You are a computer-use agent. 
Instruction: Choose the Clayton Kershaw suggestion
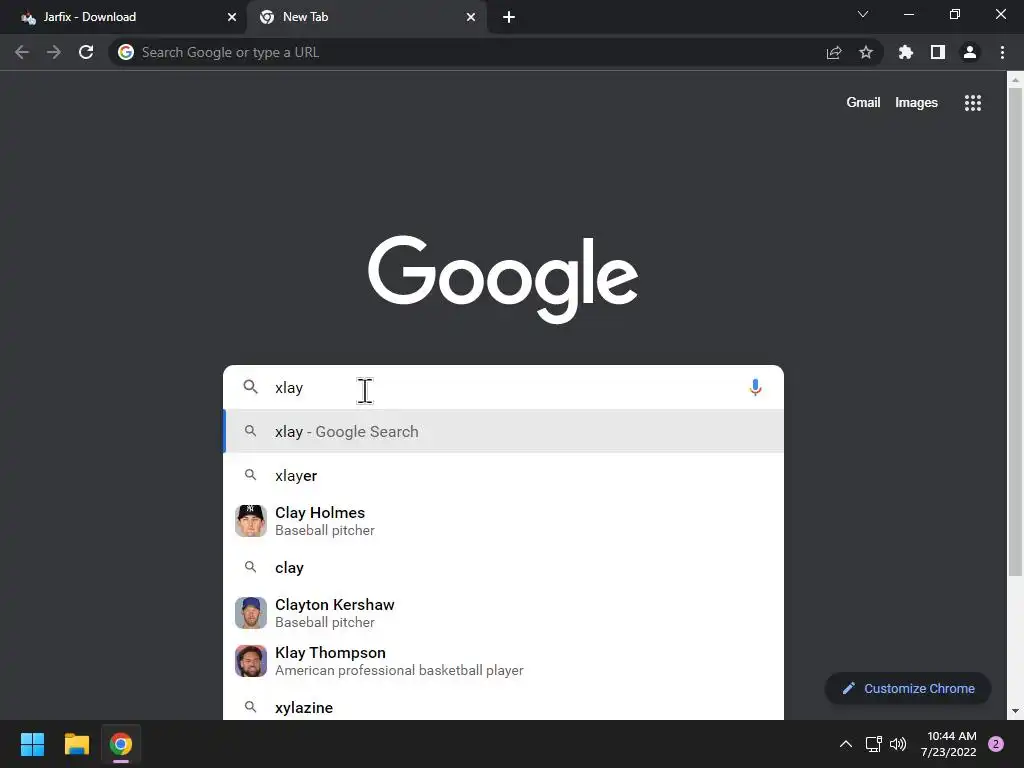point(503,613)
